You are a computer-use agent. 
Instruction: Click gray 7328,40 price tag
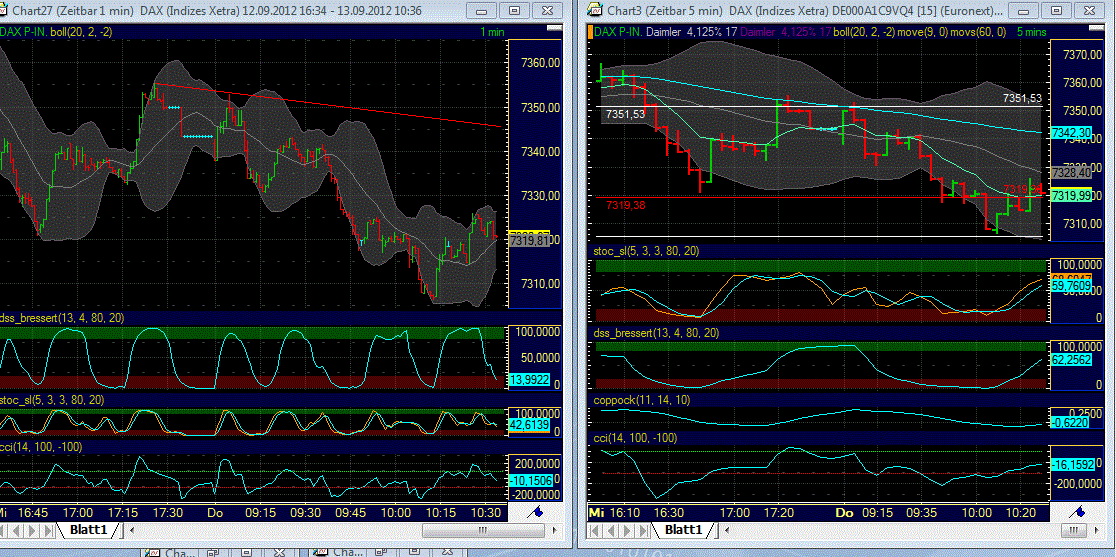[x=1072, y=173]
